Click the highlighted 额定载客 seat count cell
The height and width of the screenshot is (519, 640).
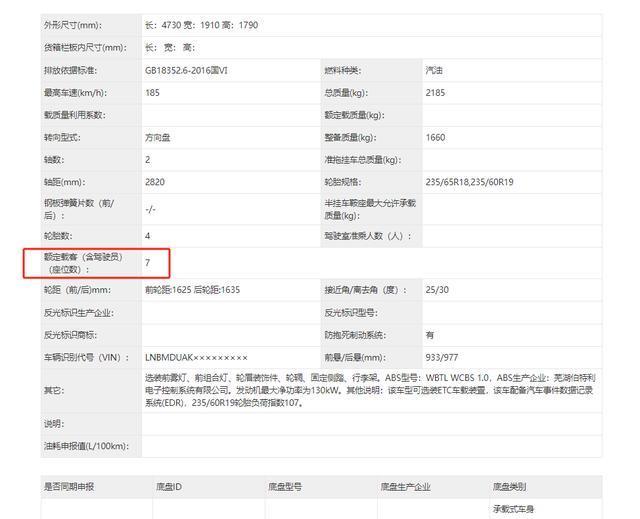pos(149,262)
